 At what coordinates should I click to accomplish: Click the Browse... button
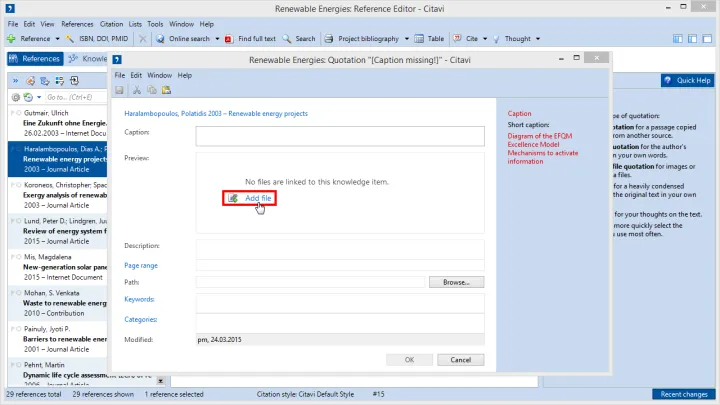coord(456,282)
